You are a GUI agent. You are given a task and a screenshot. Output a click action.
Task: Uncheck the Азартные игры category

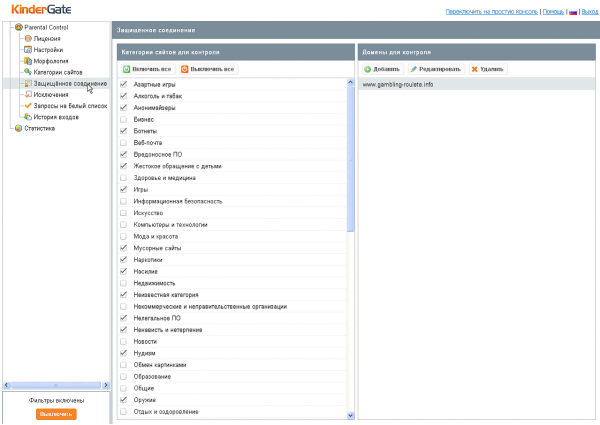click(x=124, y=86)
